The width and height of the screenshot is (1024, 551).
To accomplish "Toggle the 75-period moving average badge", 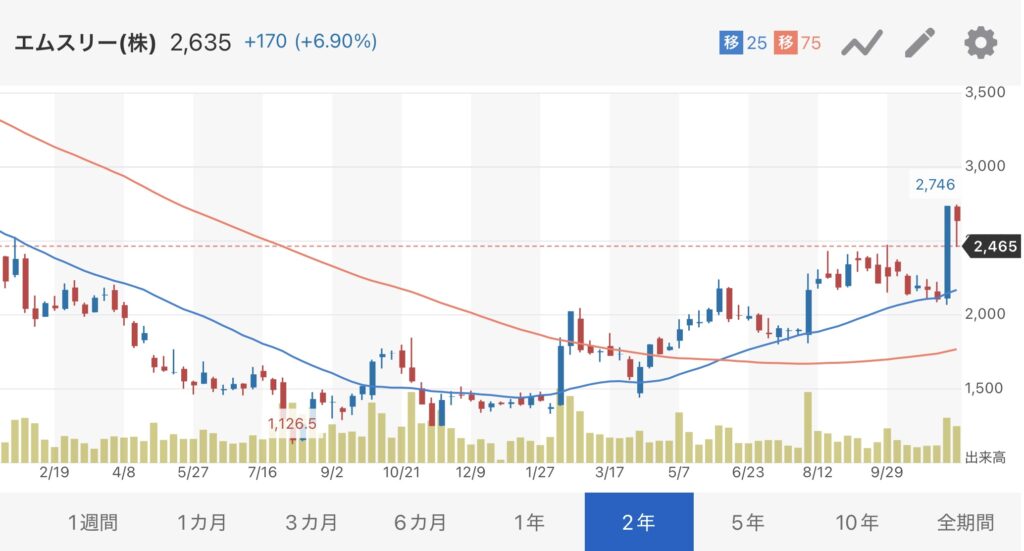I will (x=797, y=43).
